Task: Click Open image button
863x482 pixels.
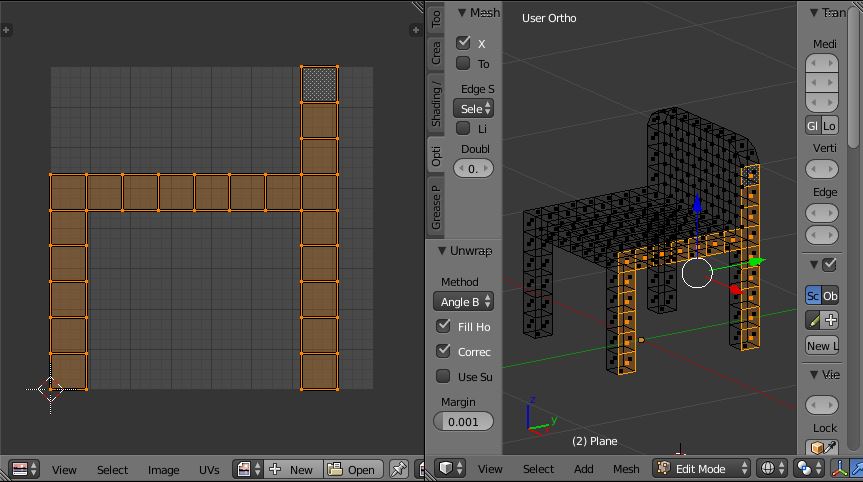Action: click(x=352, y=469)
